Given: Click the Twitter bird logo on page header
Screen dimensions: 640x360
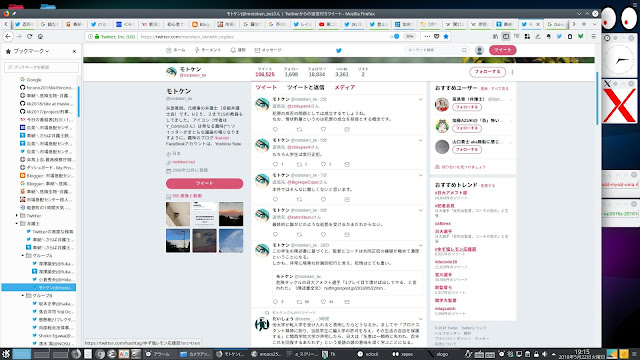Looking at the screenshot, I should coord(338,50).
